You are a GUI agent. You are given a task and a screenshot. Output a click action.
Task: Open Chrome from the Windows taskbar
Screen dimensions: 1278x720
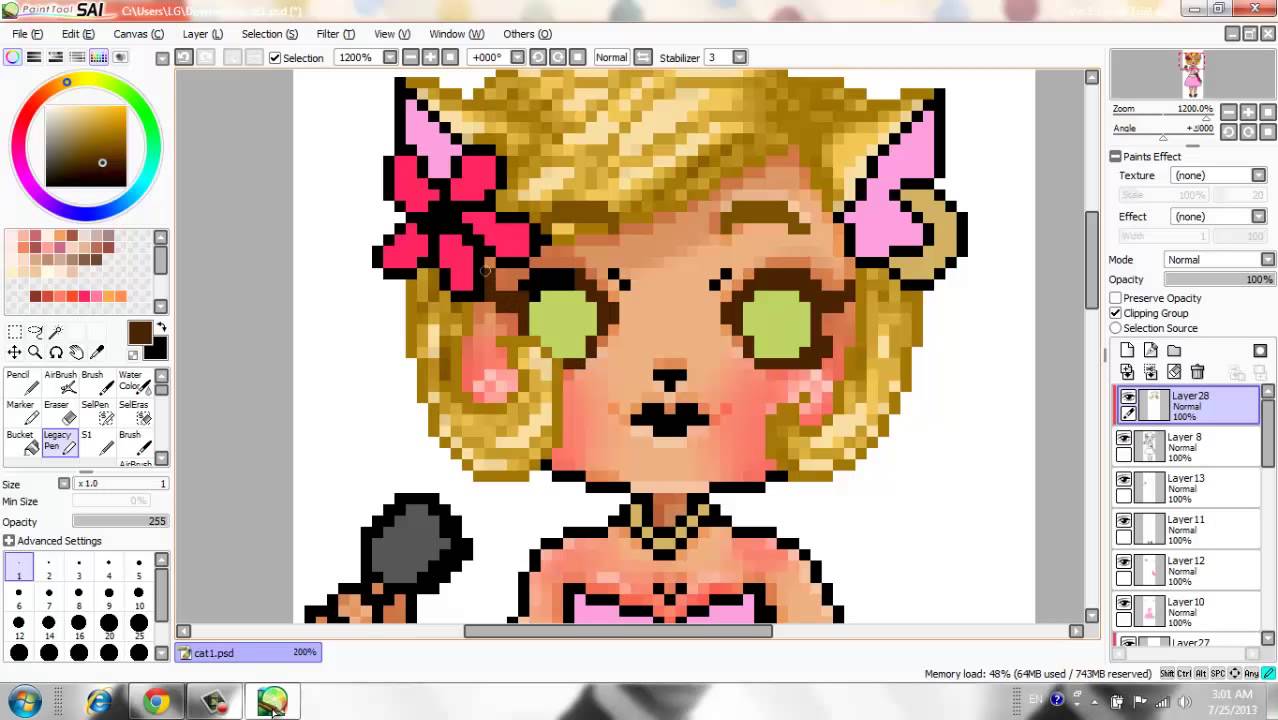[156, 702]
